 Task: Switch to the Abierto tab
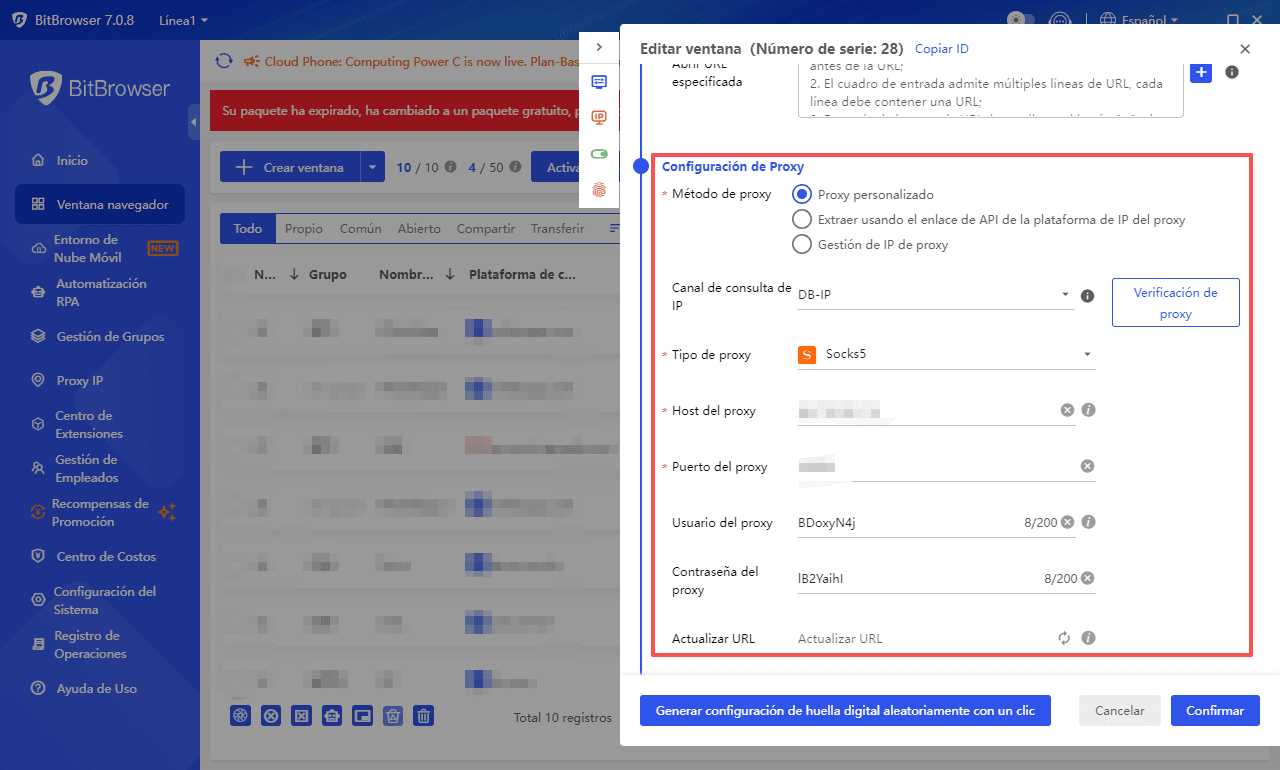coord(418,229)
